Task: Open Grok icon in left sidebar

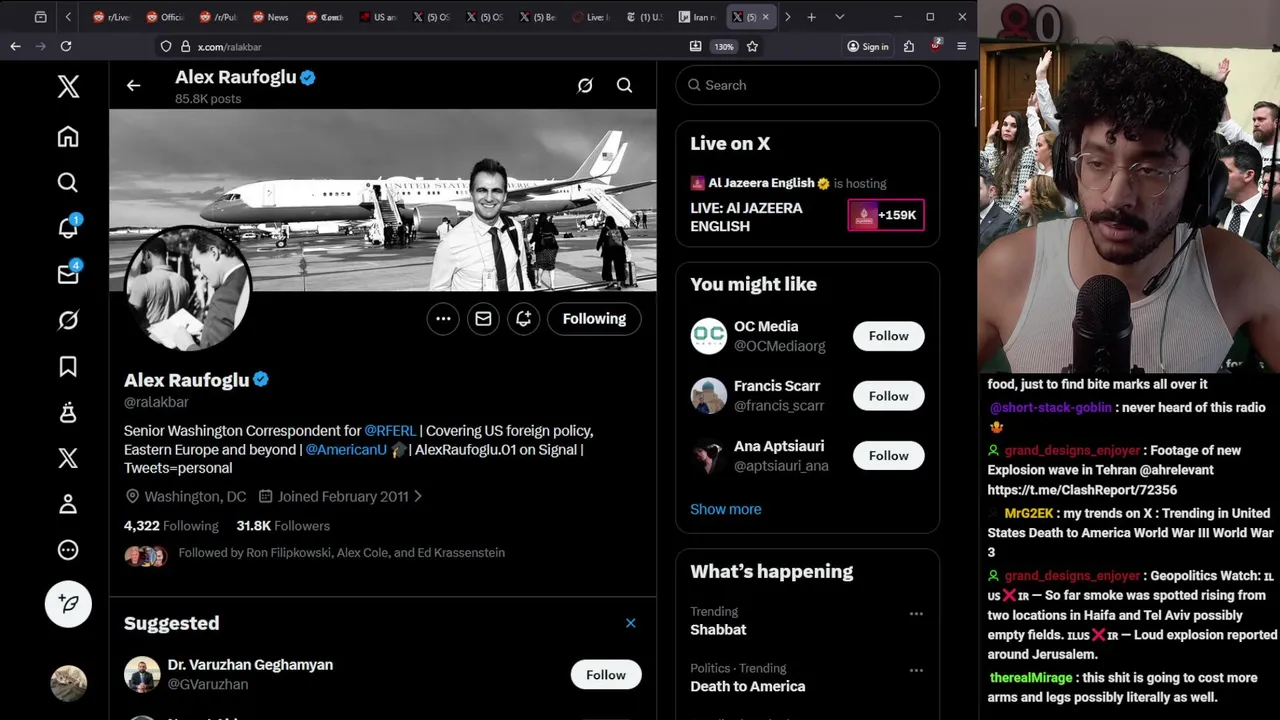Action: point(68,320)
